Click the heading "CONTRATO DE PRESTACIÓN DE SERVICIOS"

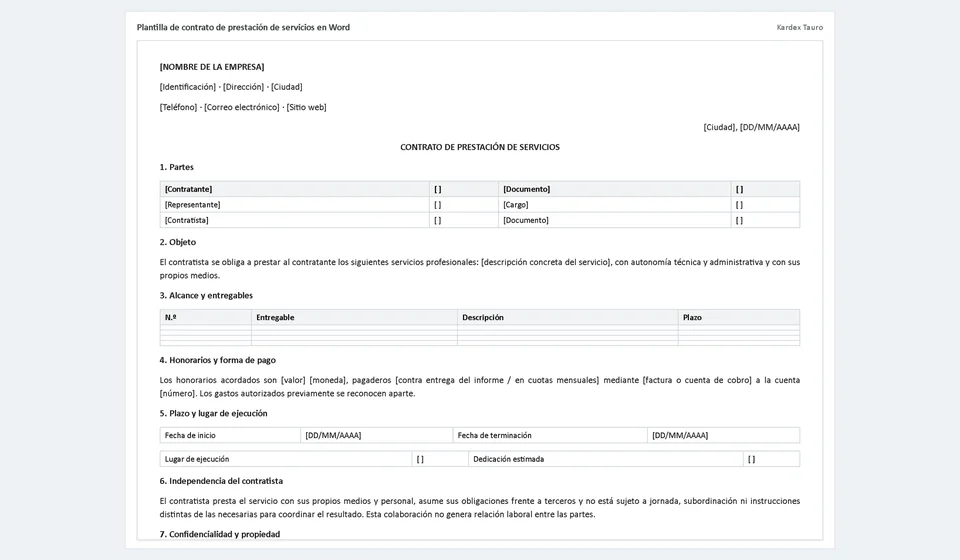pos(480,147)
